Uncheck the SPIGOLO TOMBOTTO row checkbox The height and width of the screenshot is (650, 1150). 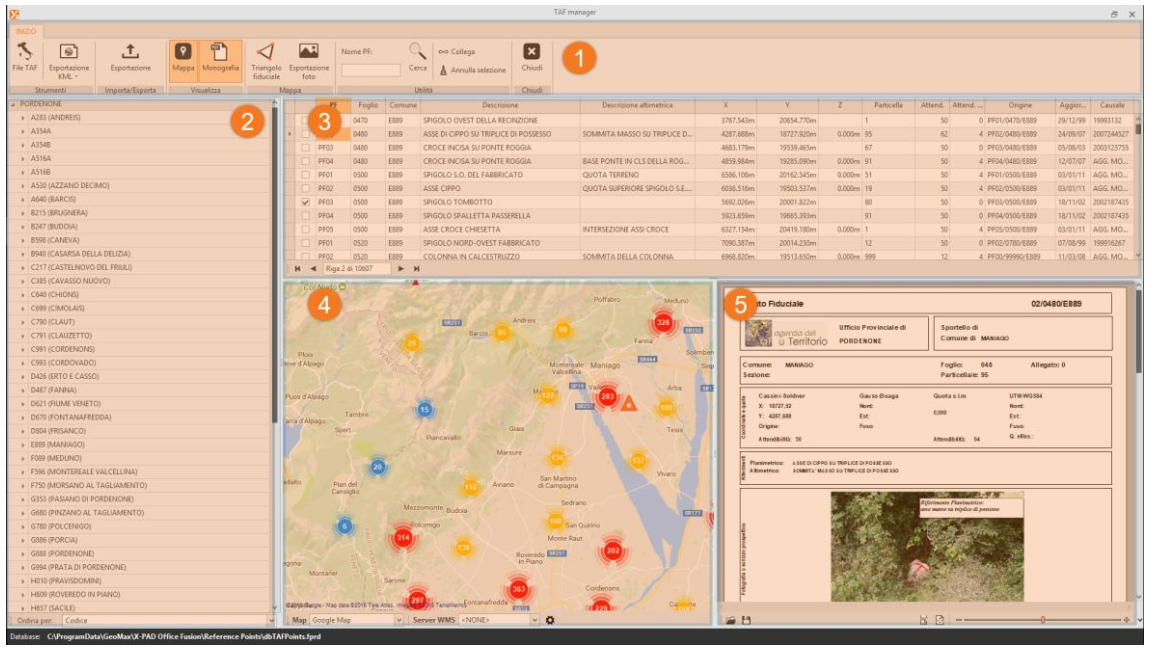tap(306, 202)
